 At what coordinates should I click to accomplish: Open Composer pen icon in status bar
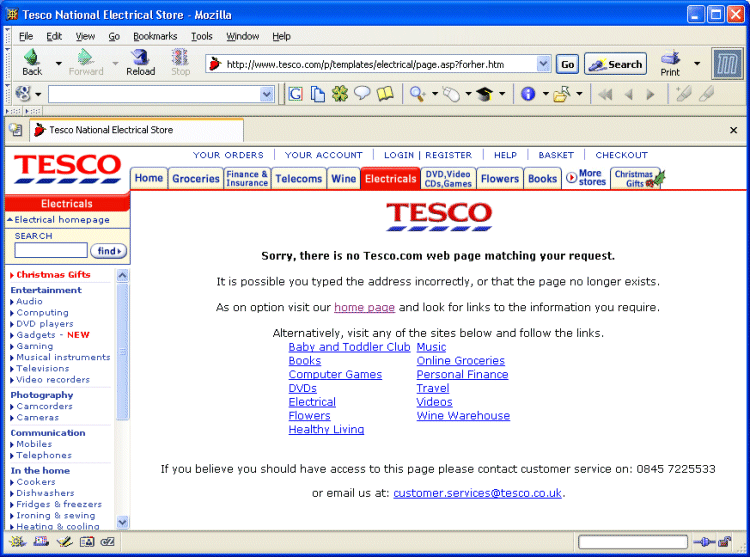pyautogui.click(x=64, y=542)
